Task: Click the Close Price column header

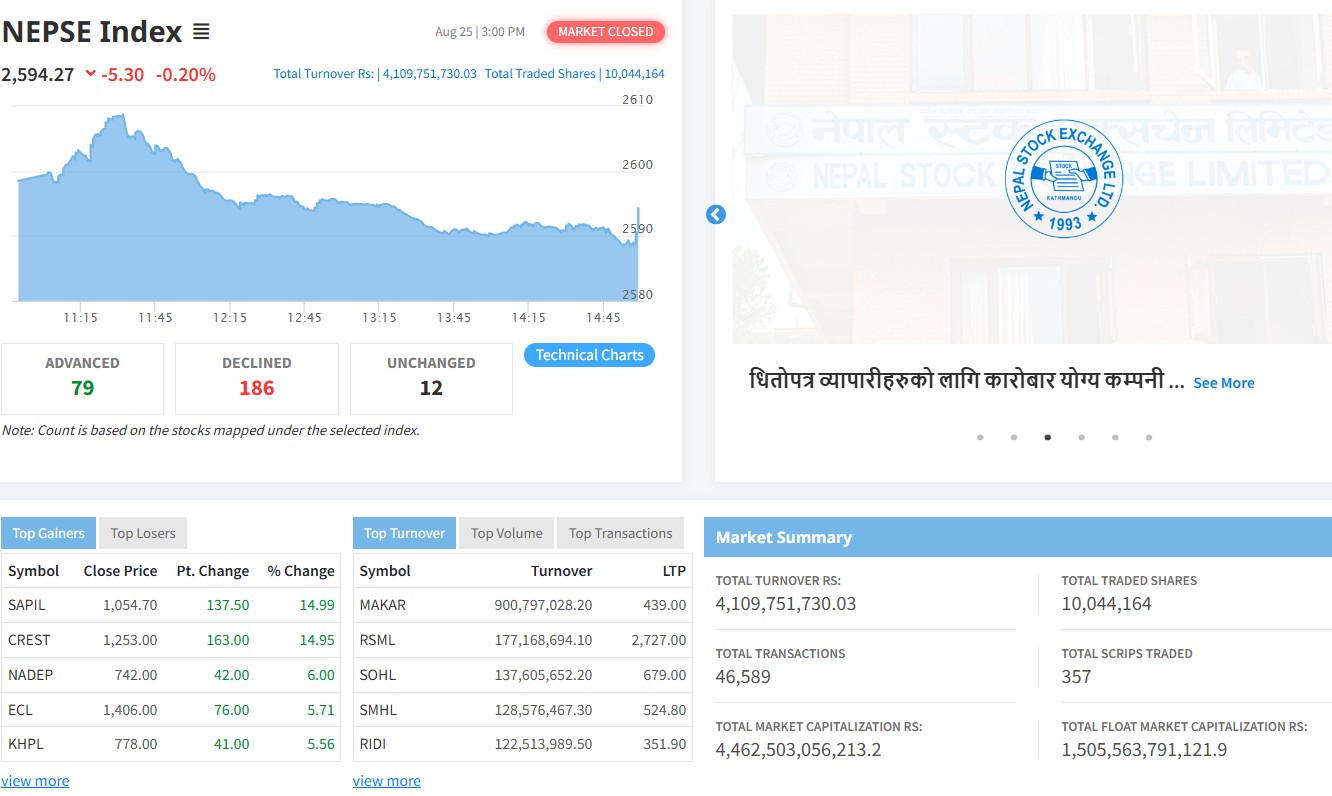Action: click(x=121, y=571)
